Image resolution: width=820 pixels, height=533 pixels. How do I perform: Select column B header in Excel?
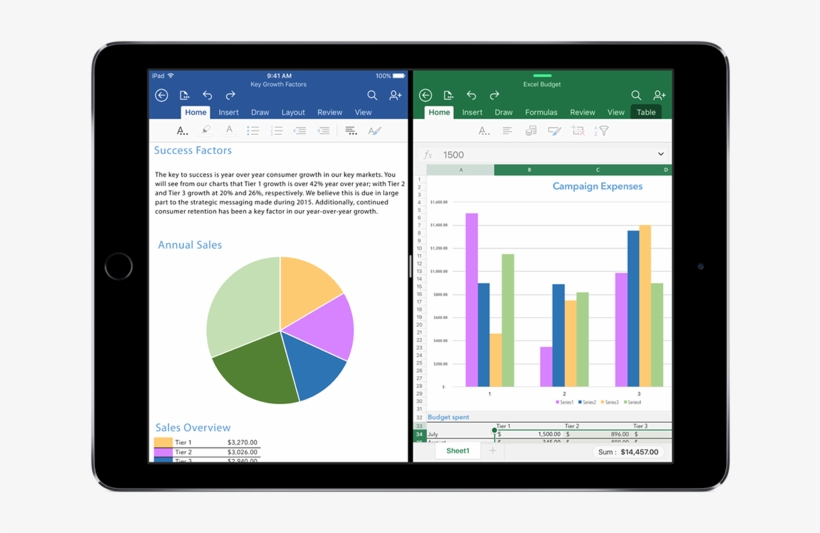[529, 169]
